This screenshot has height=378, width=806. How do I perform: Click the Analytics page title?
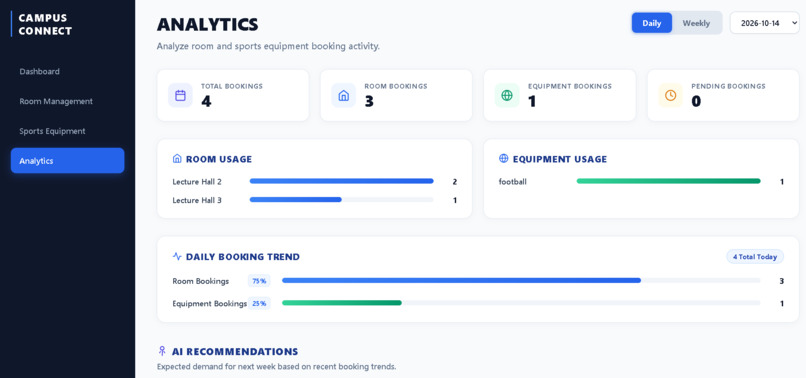click(x=208, y=24)
